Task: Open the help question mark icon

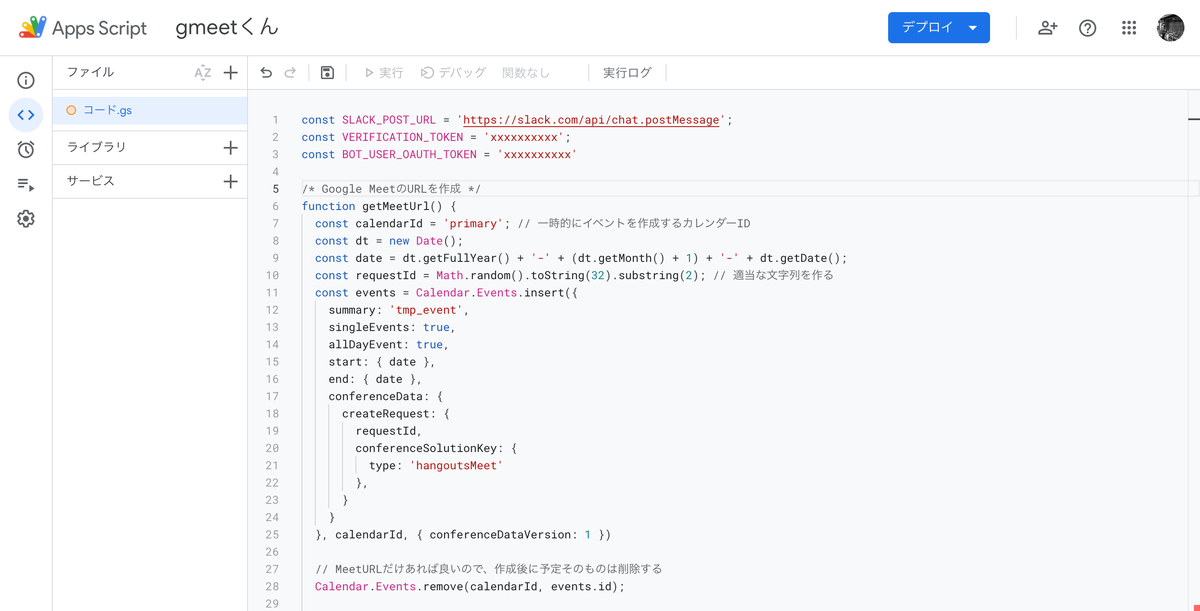Action: click(x=1088, y=28)
